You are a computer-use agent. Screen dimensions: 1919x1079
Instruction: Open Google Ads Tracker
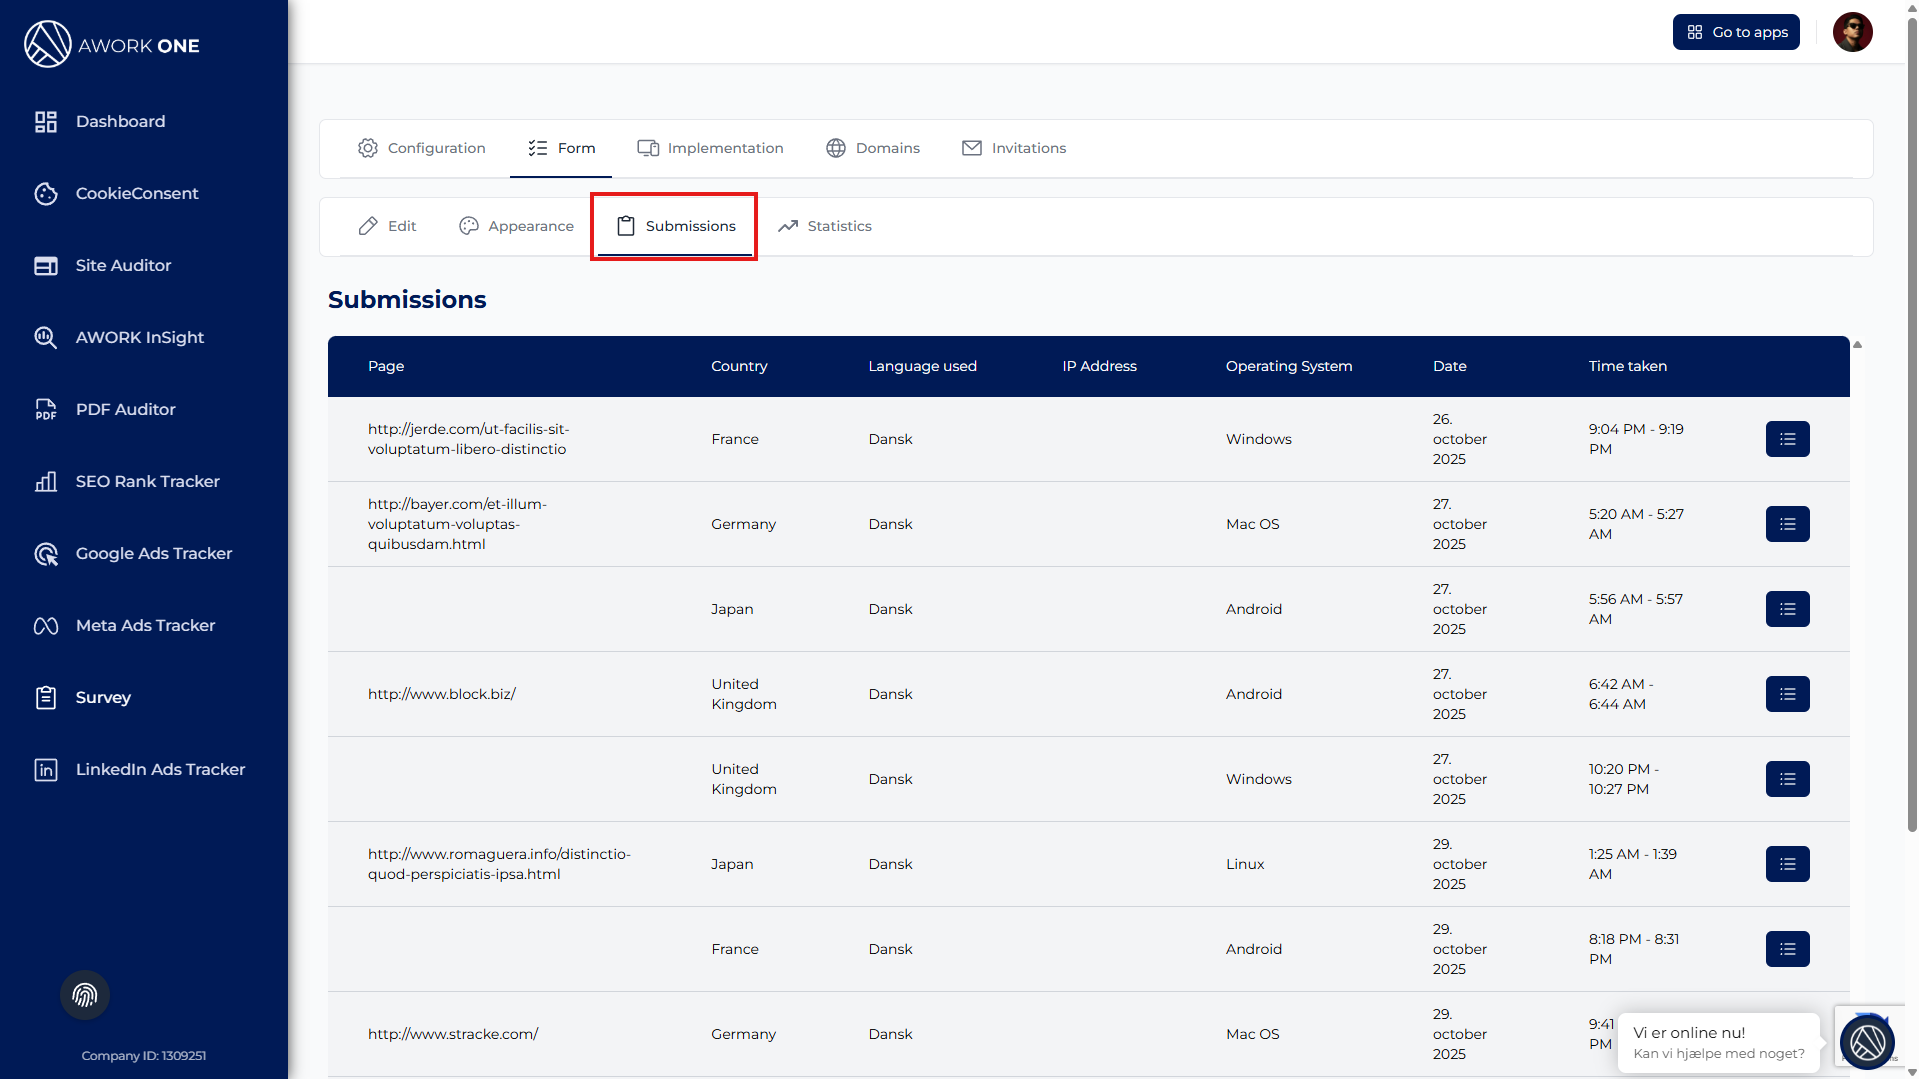[x=153, y=553]
